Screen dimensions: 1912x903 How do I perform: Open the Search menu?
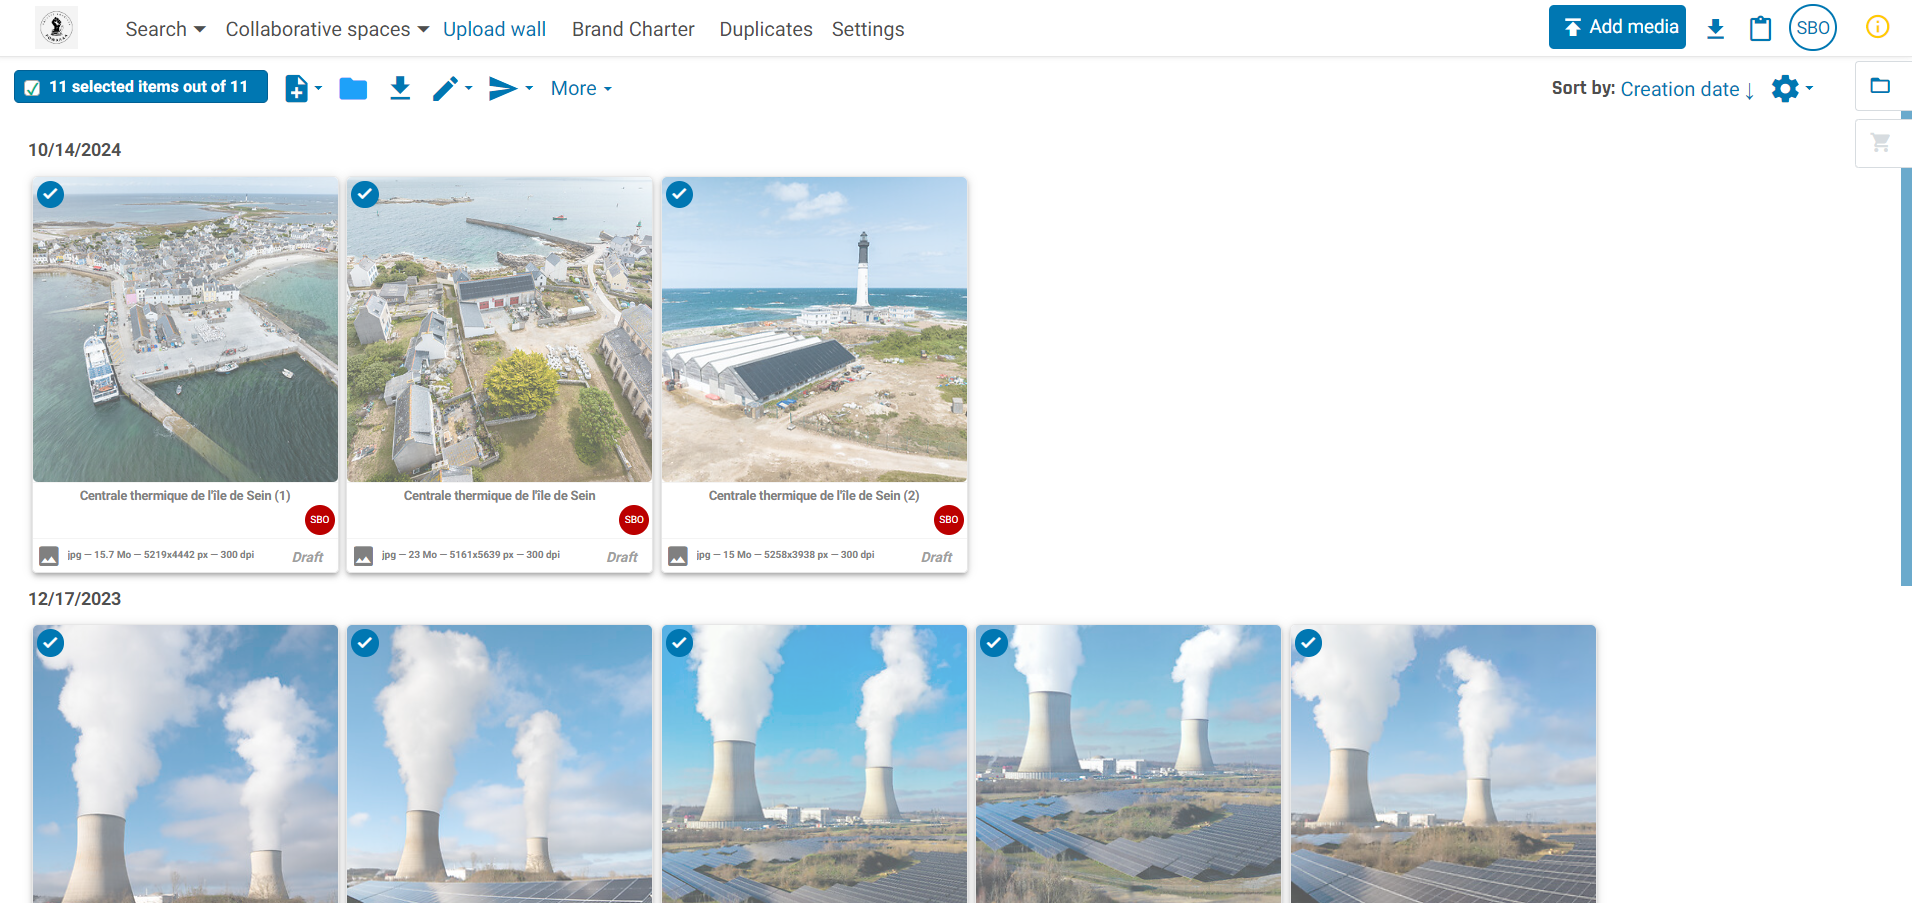tap(165, 29)
